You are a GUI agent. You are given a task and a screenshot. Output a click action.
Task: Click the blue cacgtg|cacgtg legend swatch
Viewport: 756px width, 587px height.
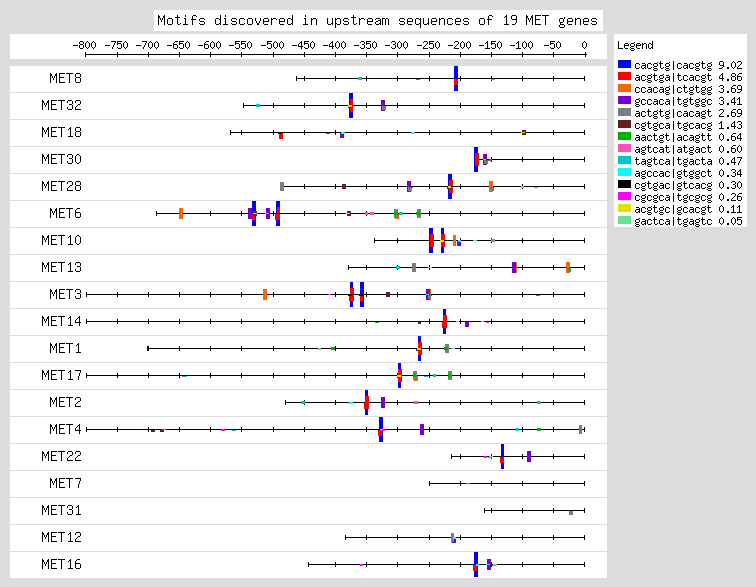(x=624, y=64)
